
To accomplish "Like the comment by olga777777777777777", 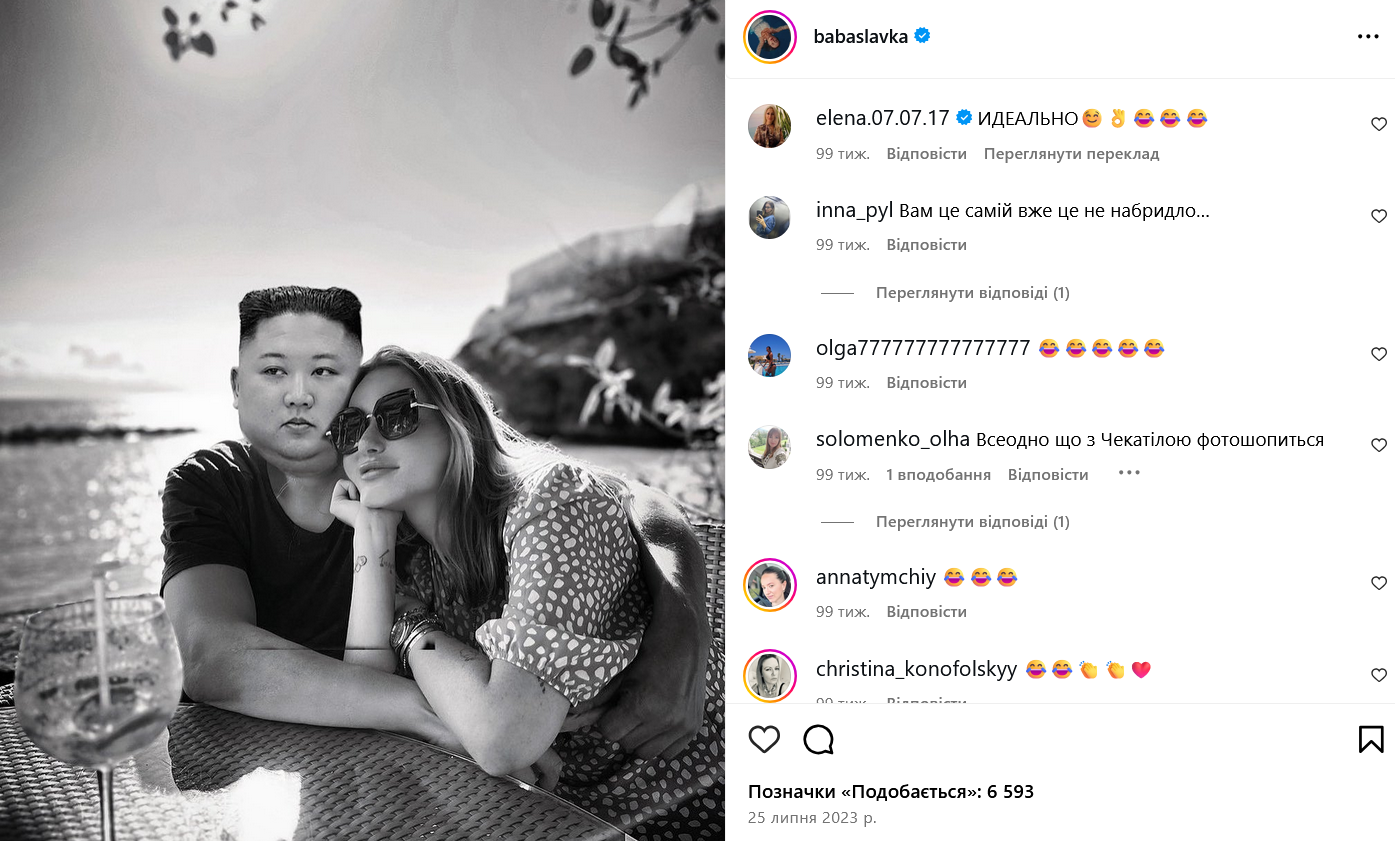I will click(x=1379, y=354).
